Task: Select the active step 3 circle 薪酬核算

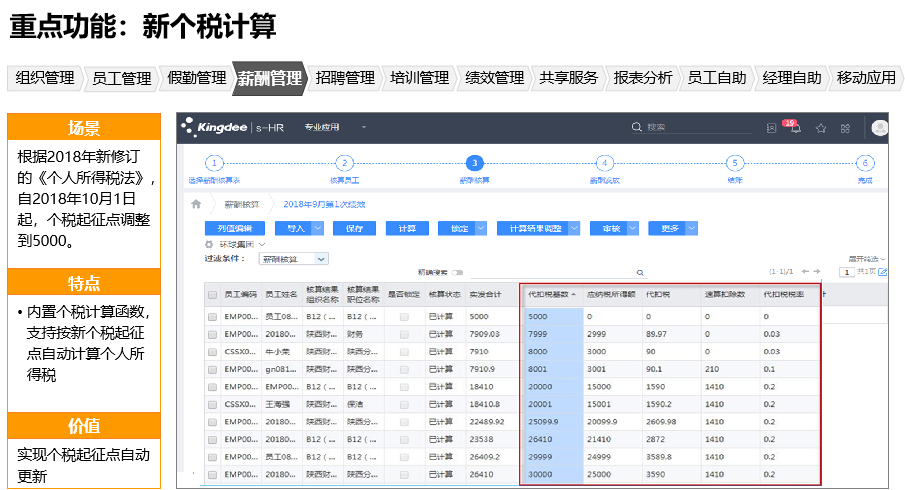Action: (x=474, y=163)
